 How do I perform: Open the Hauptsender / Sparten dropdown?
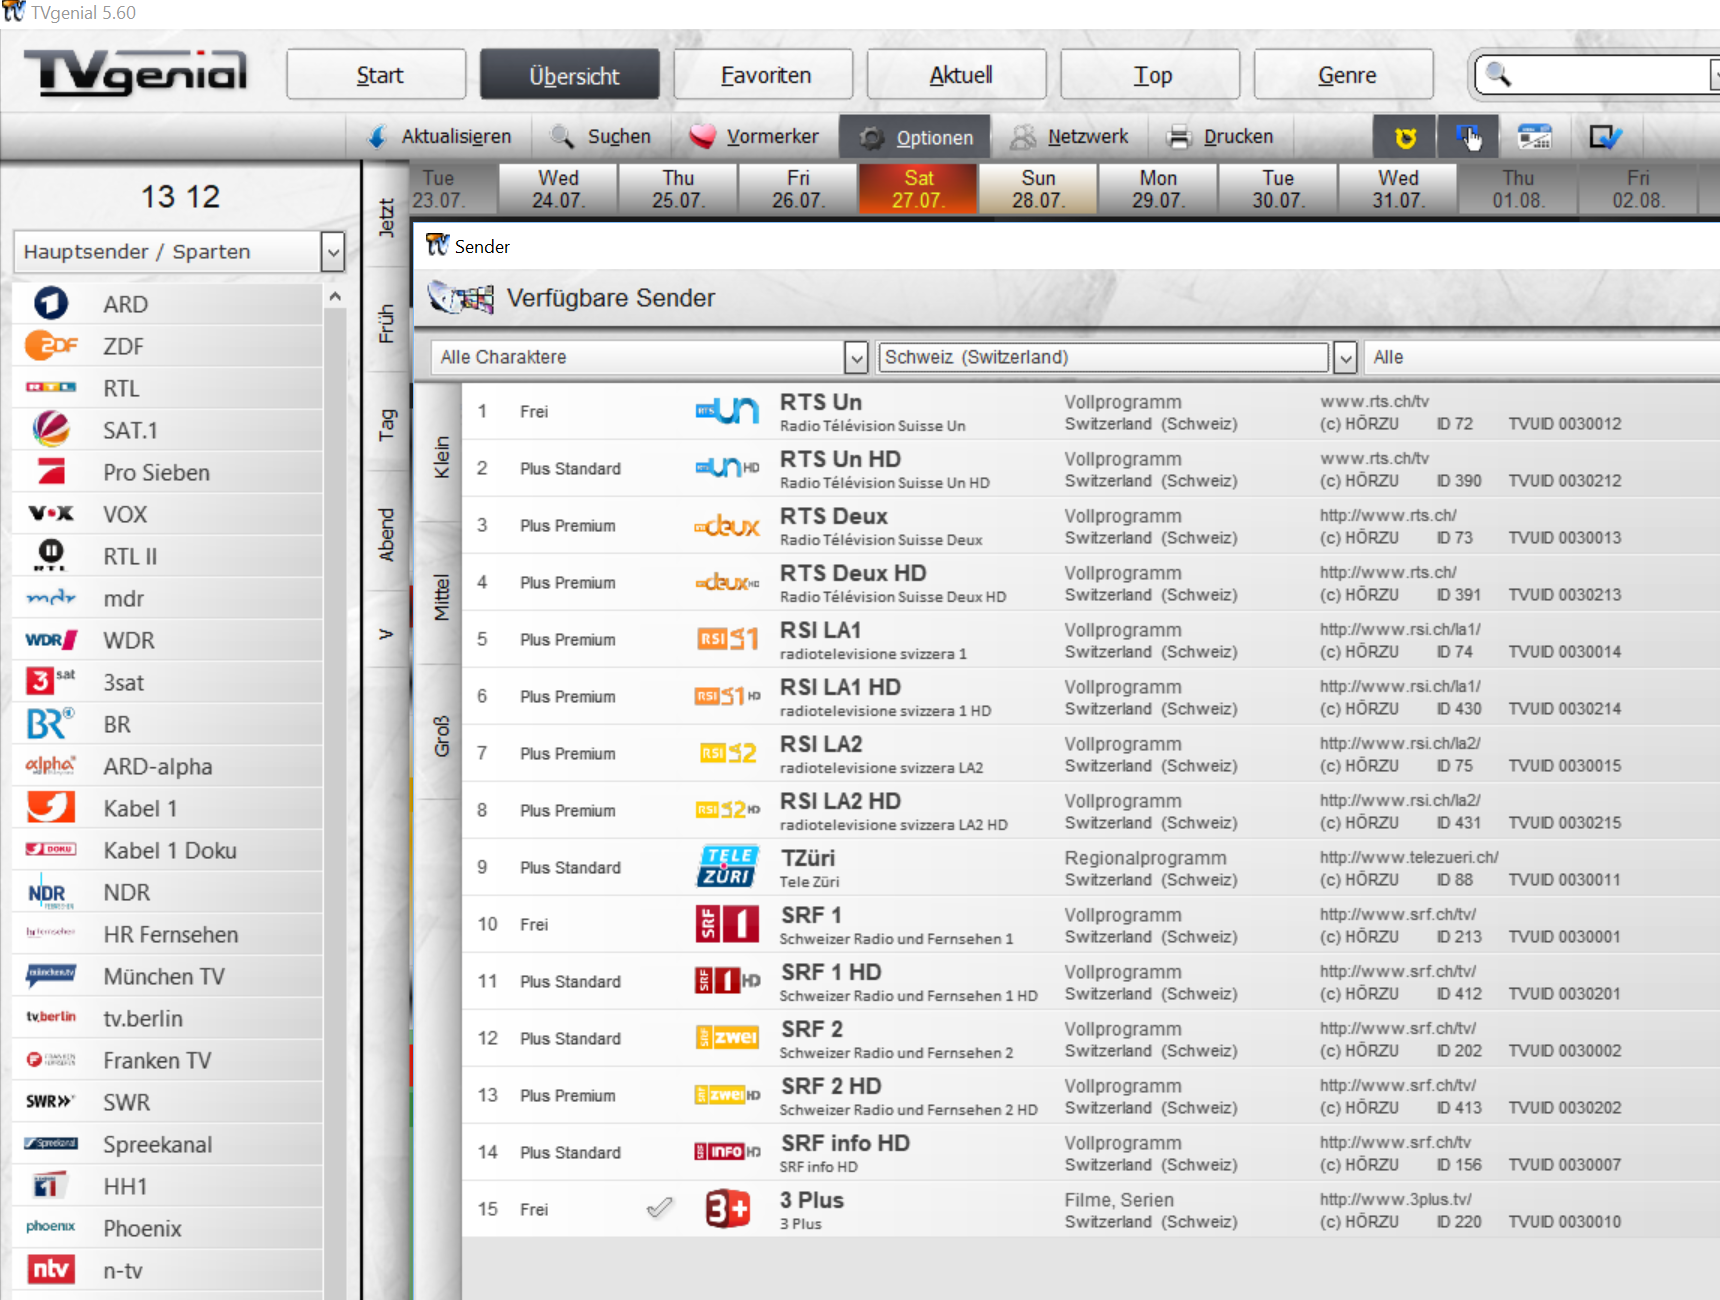click(x=333, y=252)
